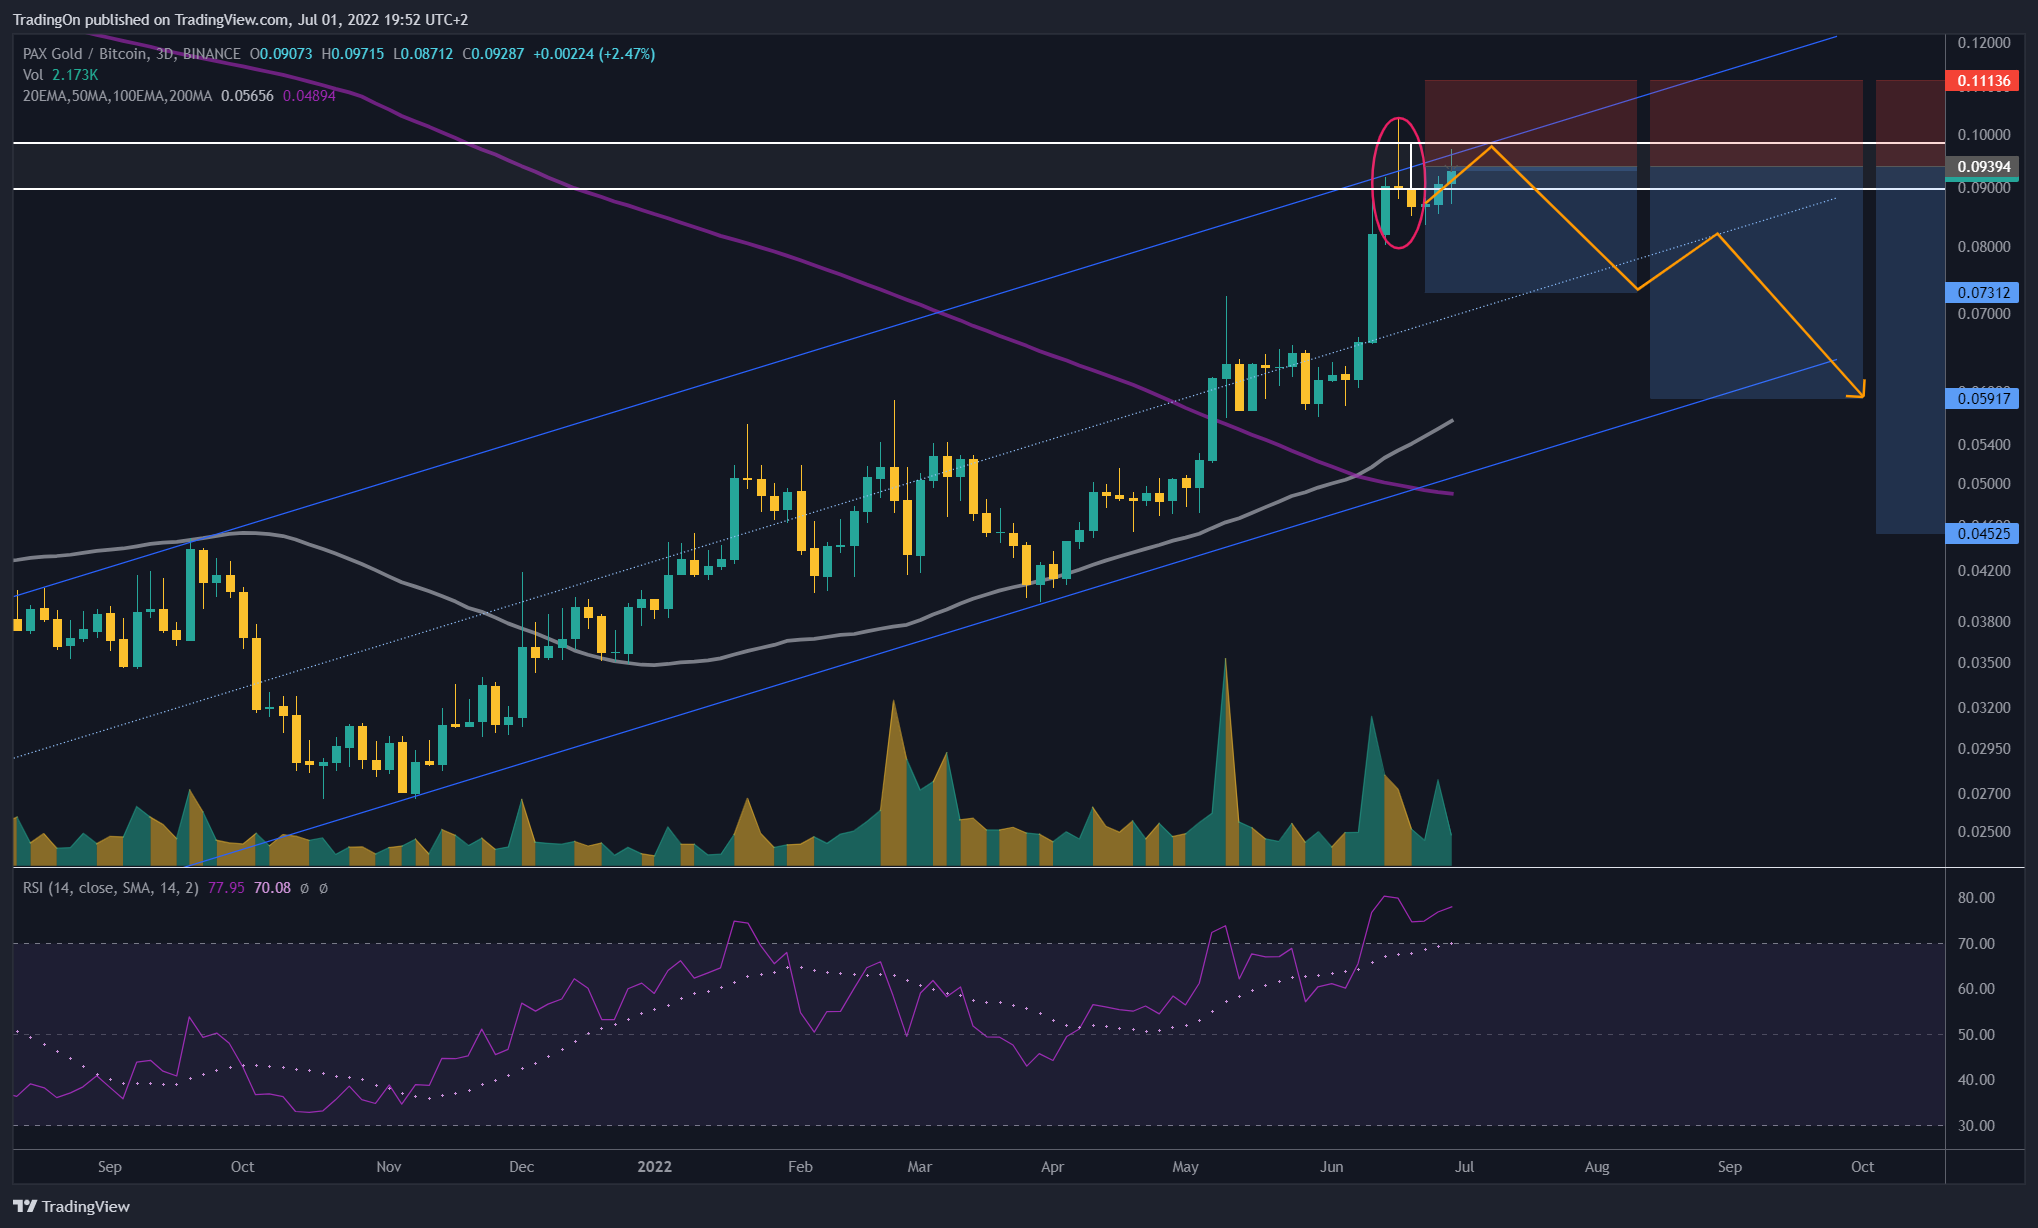Click the 0.02500 price axis tick
Image resolution: width=2038 pixels, height=1228 pixels.
click(x=1983, y=832)
